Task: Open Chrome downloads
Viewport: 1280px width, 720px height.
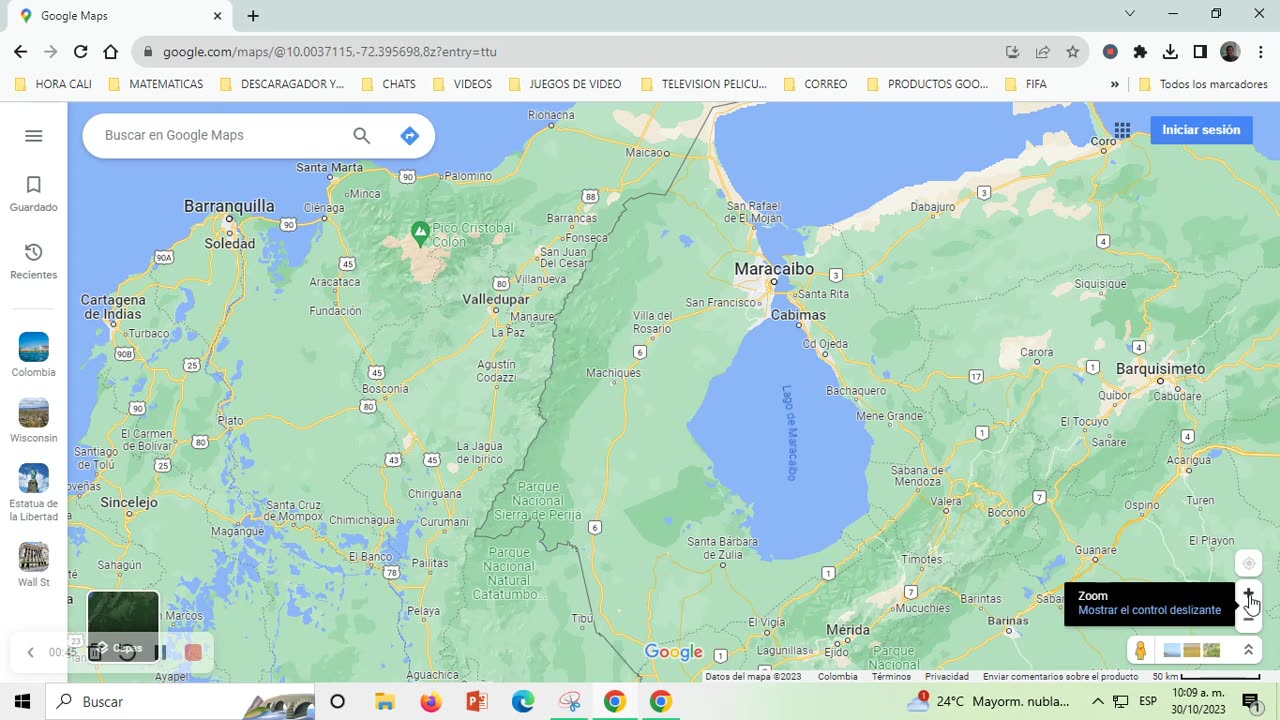Action: [1170, 52]
